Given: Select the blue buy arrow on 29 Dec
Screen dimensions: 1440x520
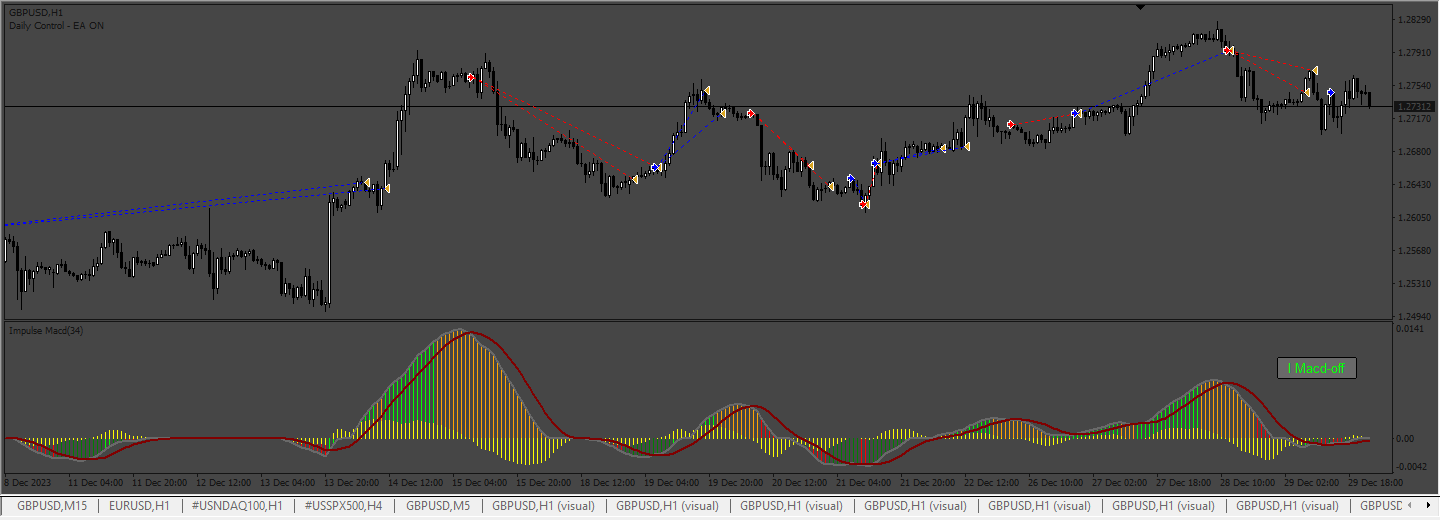Looking at the screenshot, I should [x=1330, y=92].
